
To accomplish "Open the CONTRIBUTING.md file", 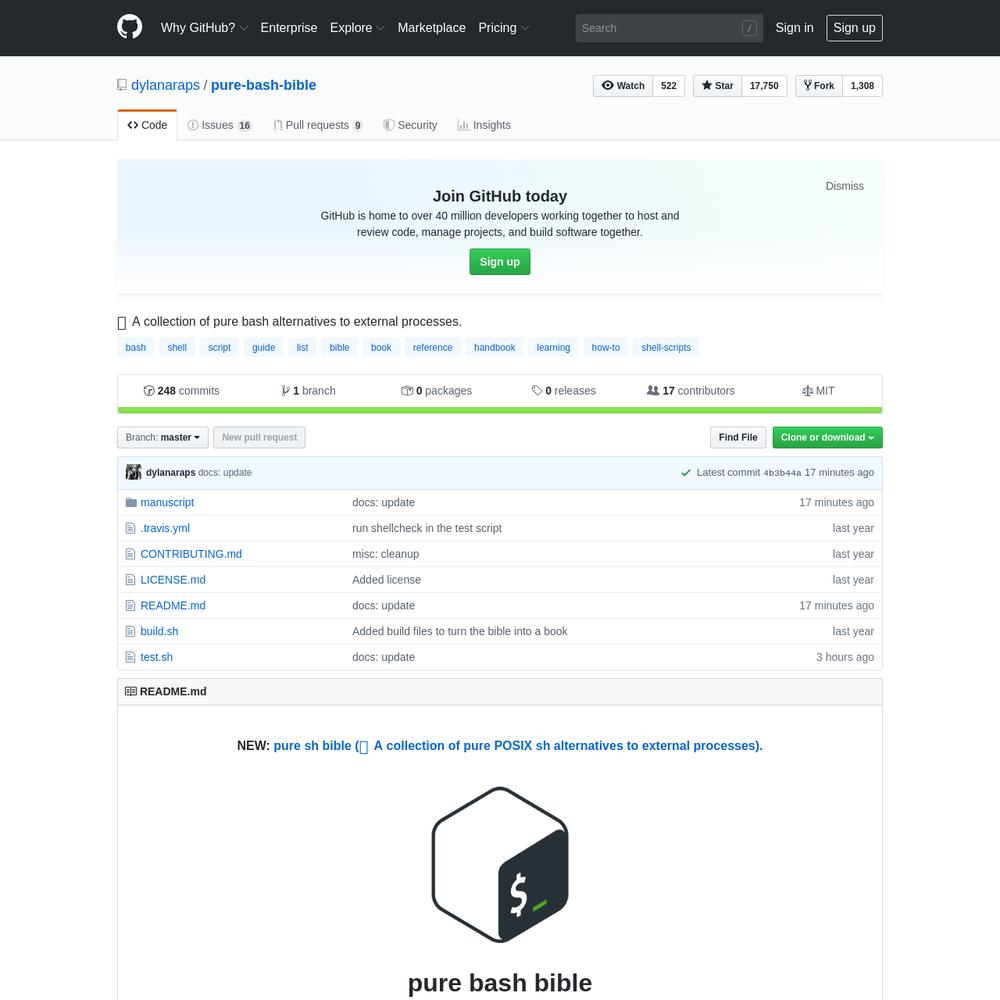I will tap(191, 554).
